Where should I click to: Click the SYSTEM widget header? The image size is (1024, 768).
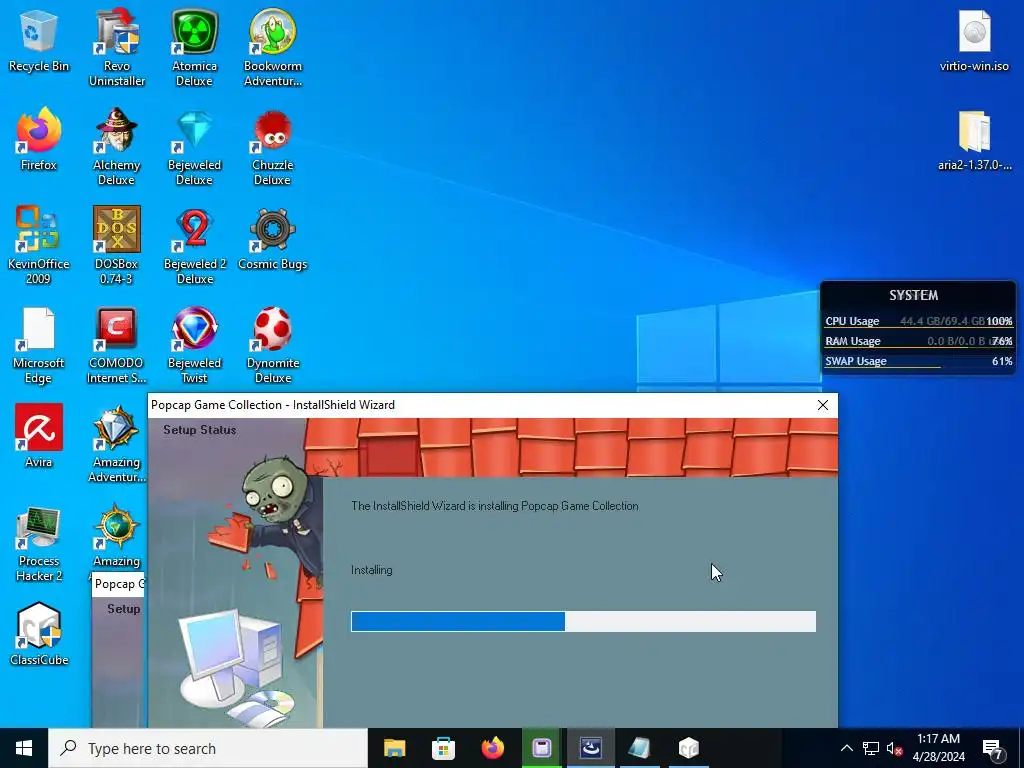coord(914,295)
